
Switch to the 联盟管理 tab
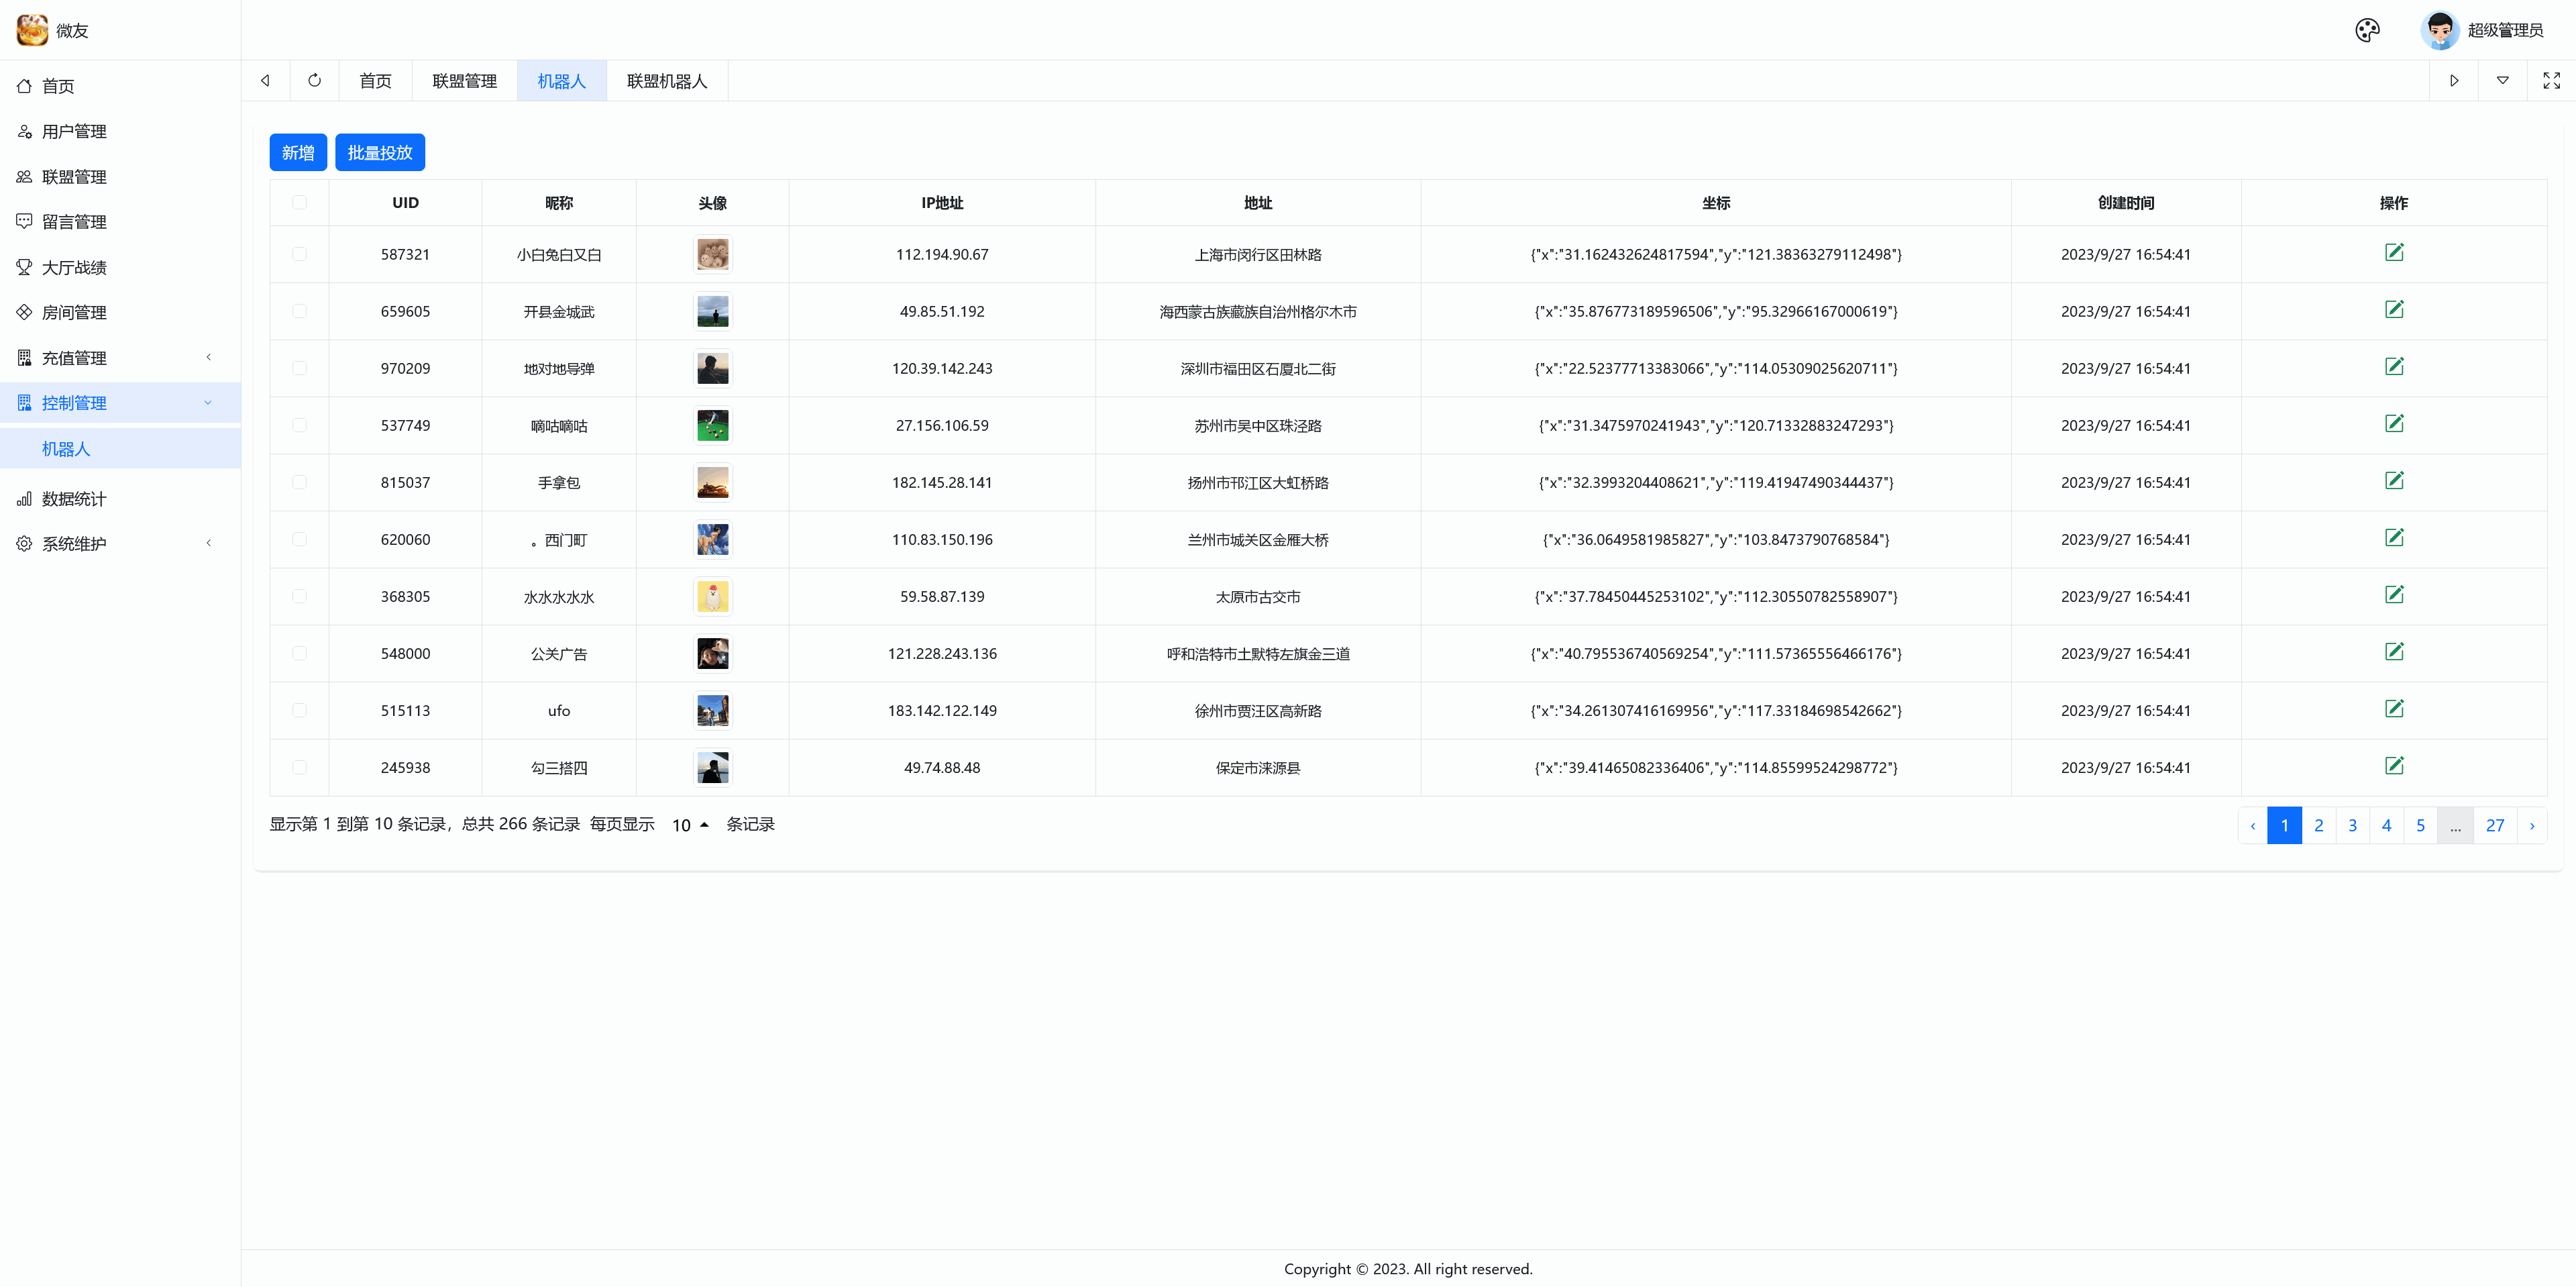[x=464, y=81]
